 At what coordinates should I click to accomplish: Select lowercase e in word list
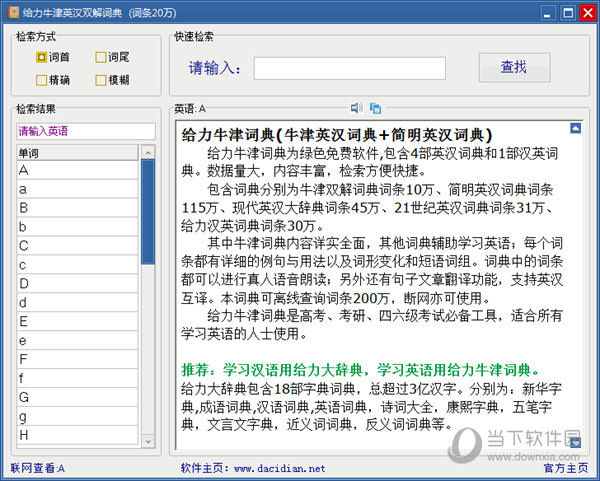pyautogui.click(x=77, y=341)
